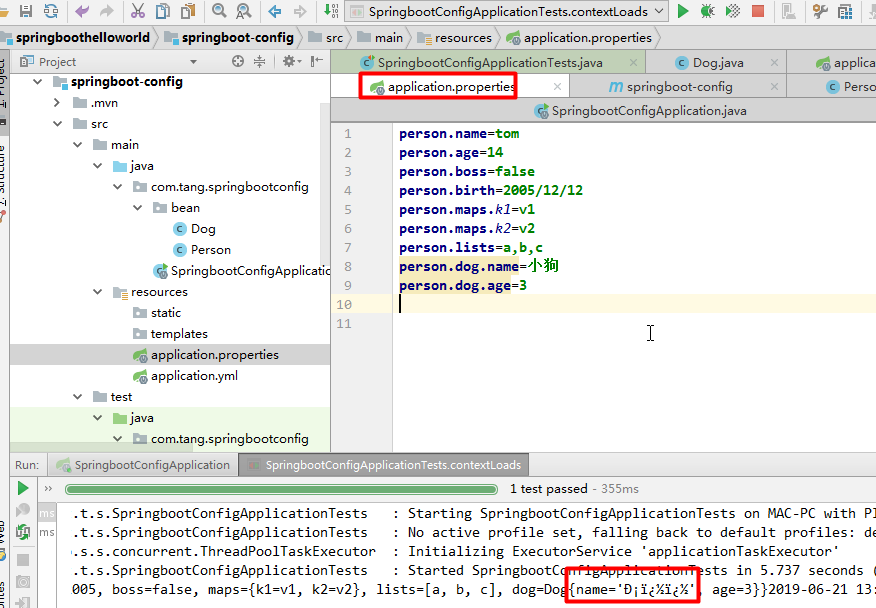Collapse the resources folder
The width and height of the screenshot is (876, 608).
click(98, 292)
